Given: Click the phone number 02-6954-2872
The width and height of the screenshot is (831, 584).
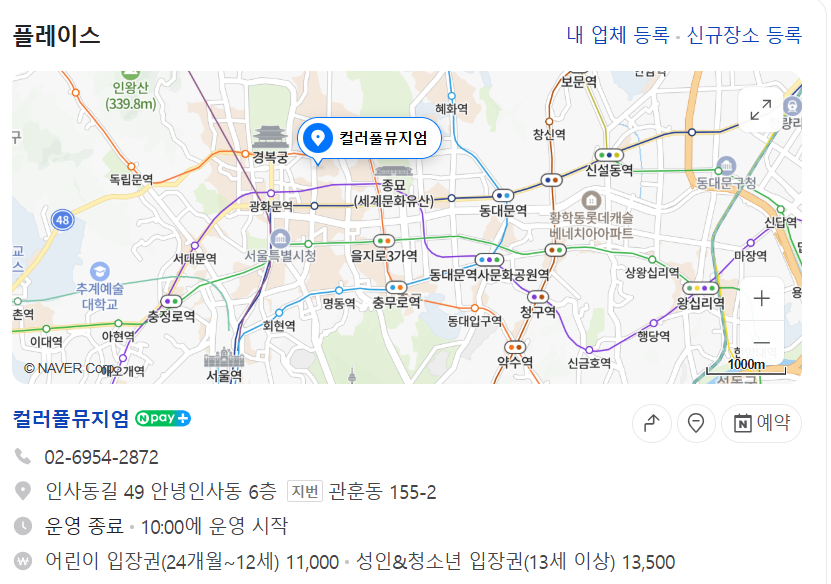Looking at the screenshot, I should [101, 457].
